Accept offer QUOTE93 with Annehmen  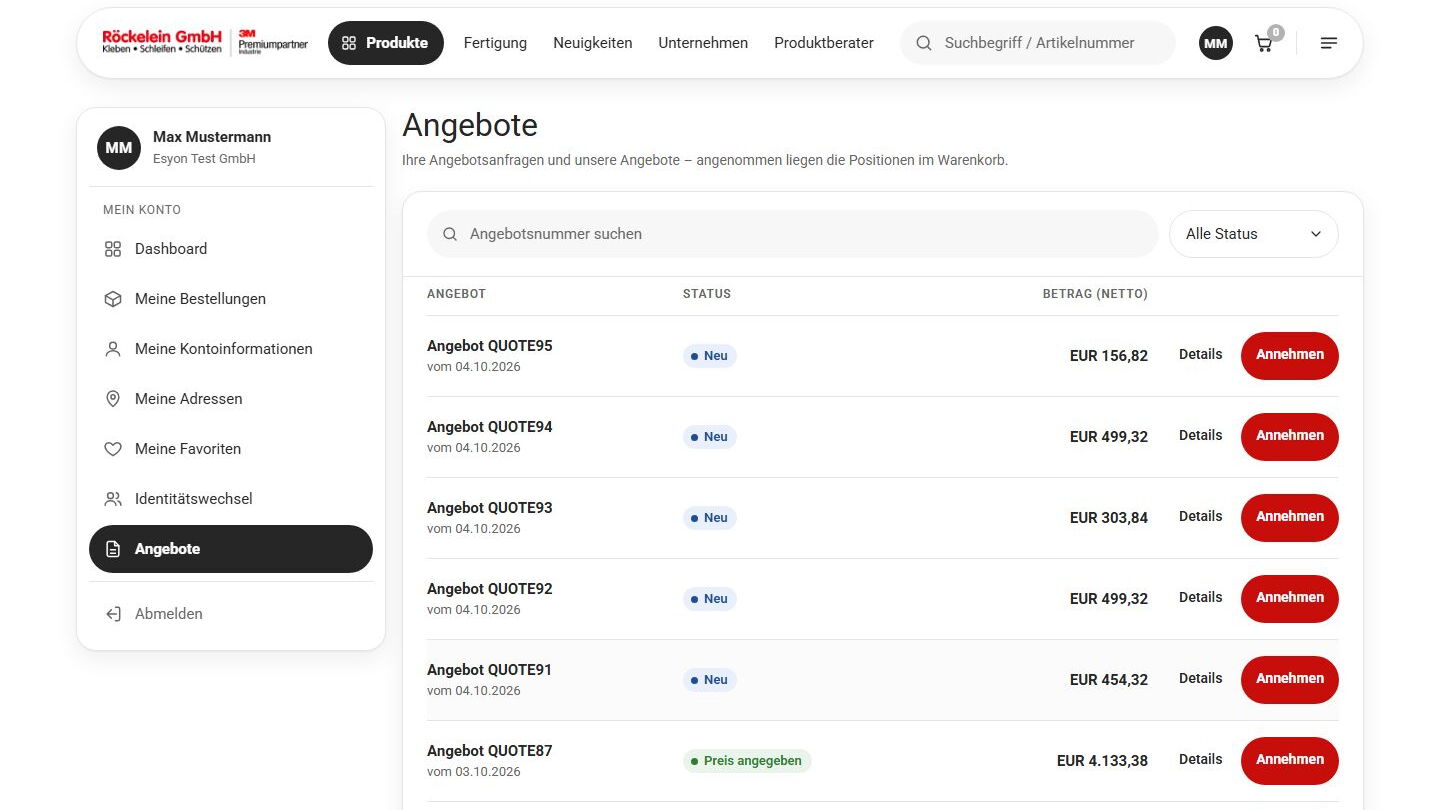[x=1290, y=517]
